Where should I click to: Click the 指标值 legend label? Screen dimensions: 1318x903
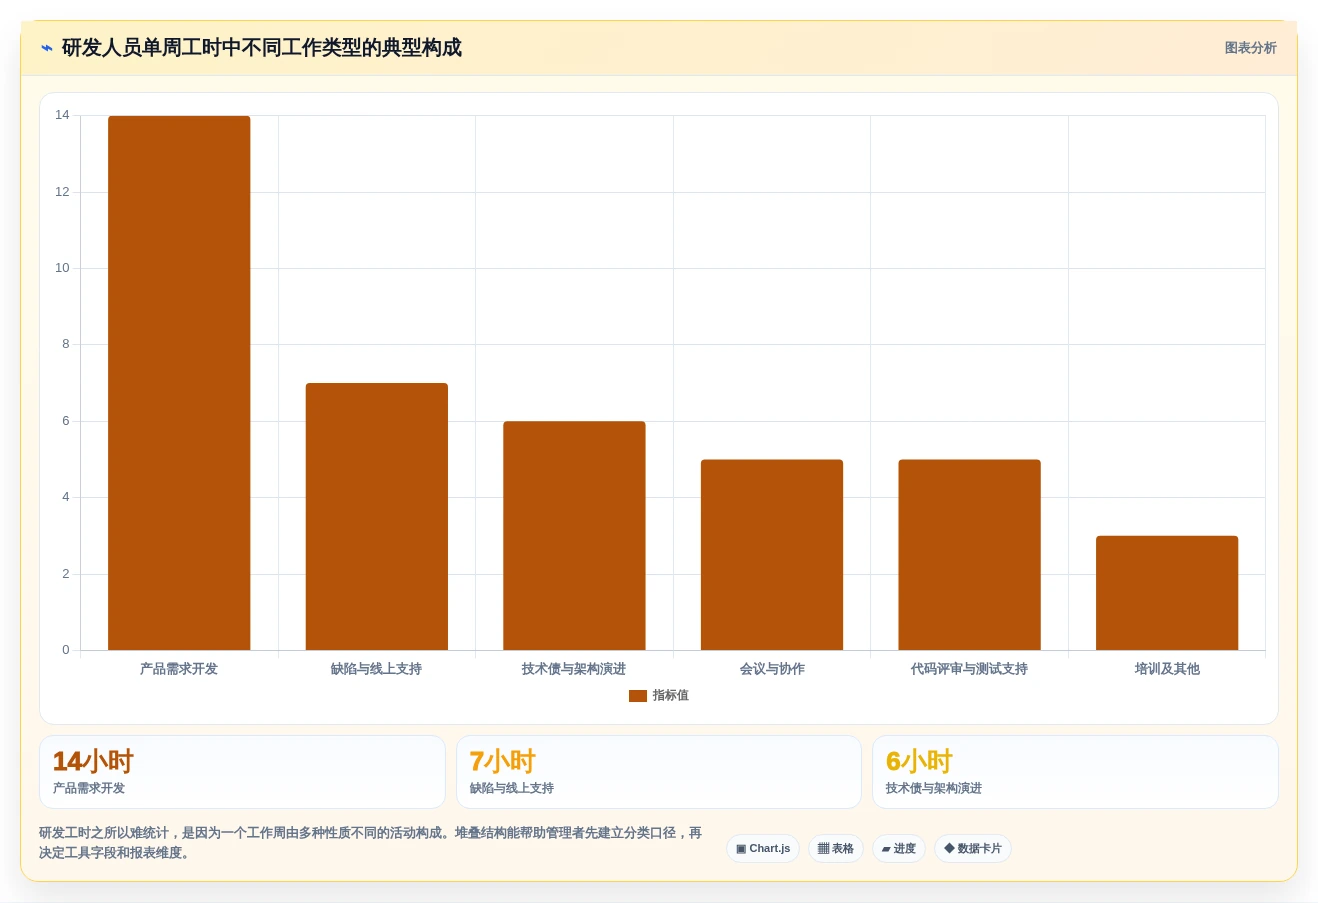click(670, 696)
